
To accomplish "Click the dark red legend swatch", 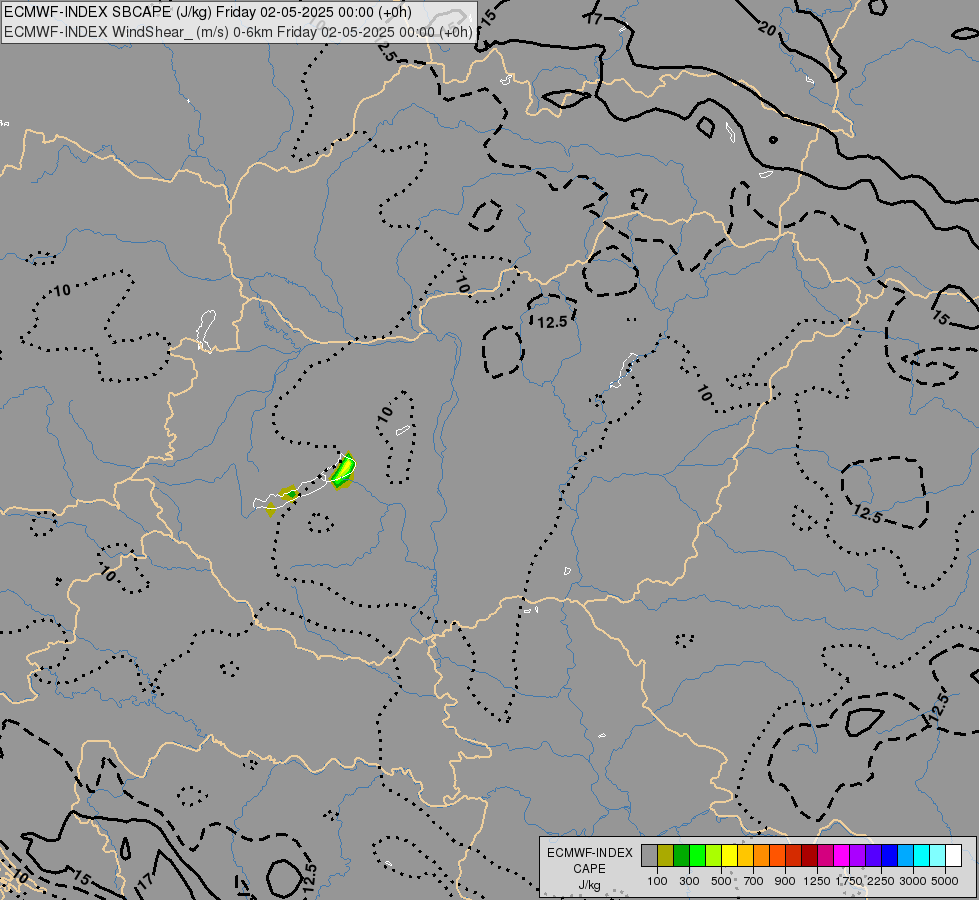I will tap(809, 855).
